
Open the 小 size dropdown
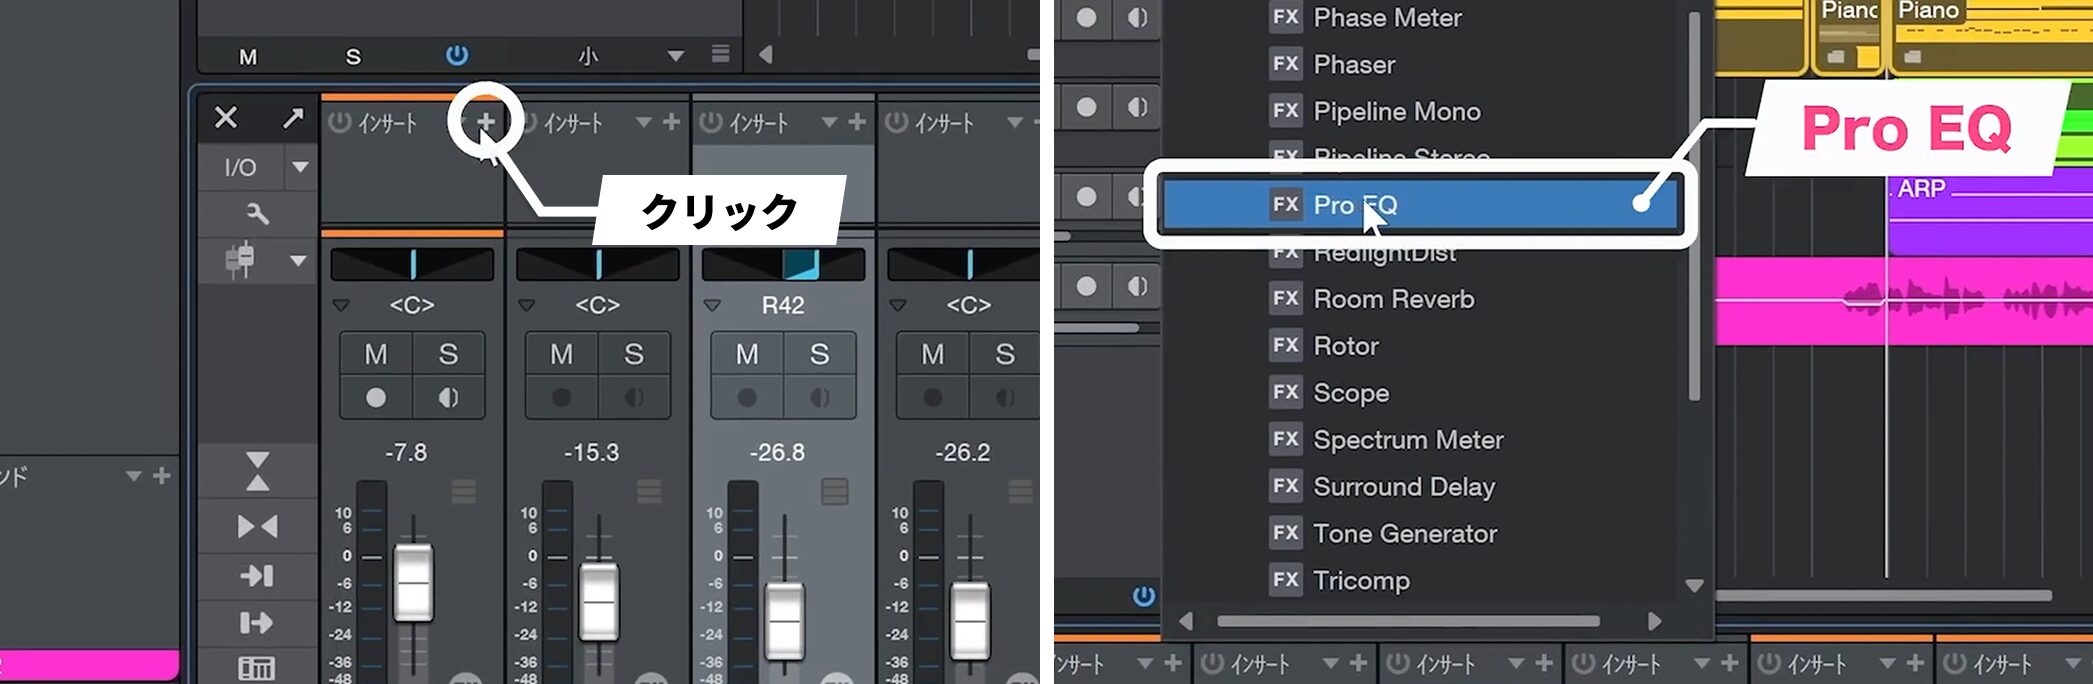click(676, 56)
